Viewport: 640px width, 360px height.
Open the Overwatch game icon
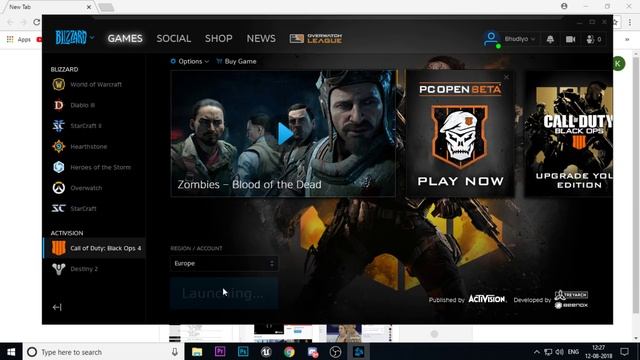click(x=59, y=188)
